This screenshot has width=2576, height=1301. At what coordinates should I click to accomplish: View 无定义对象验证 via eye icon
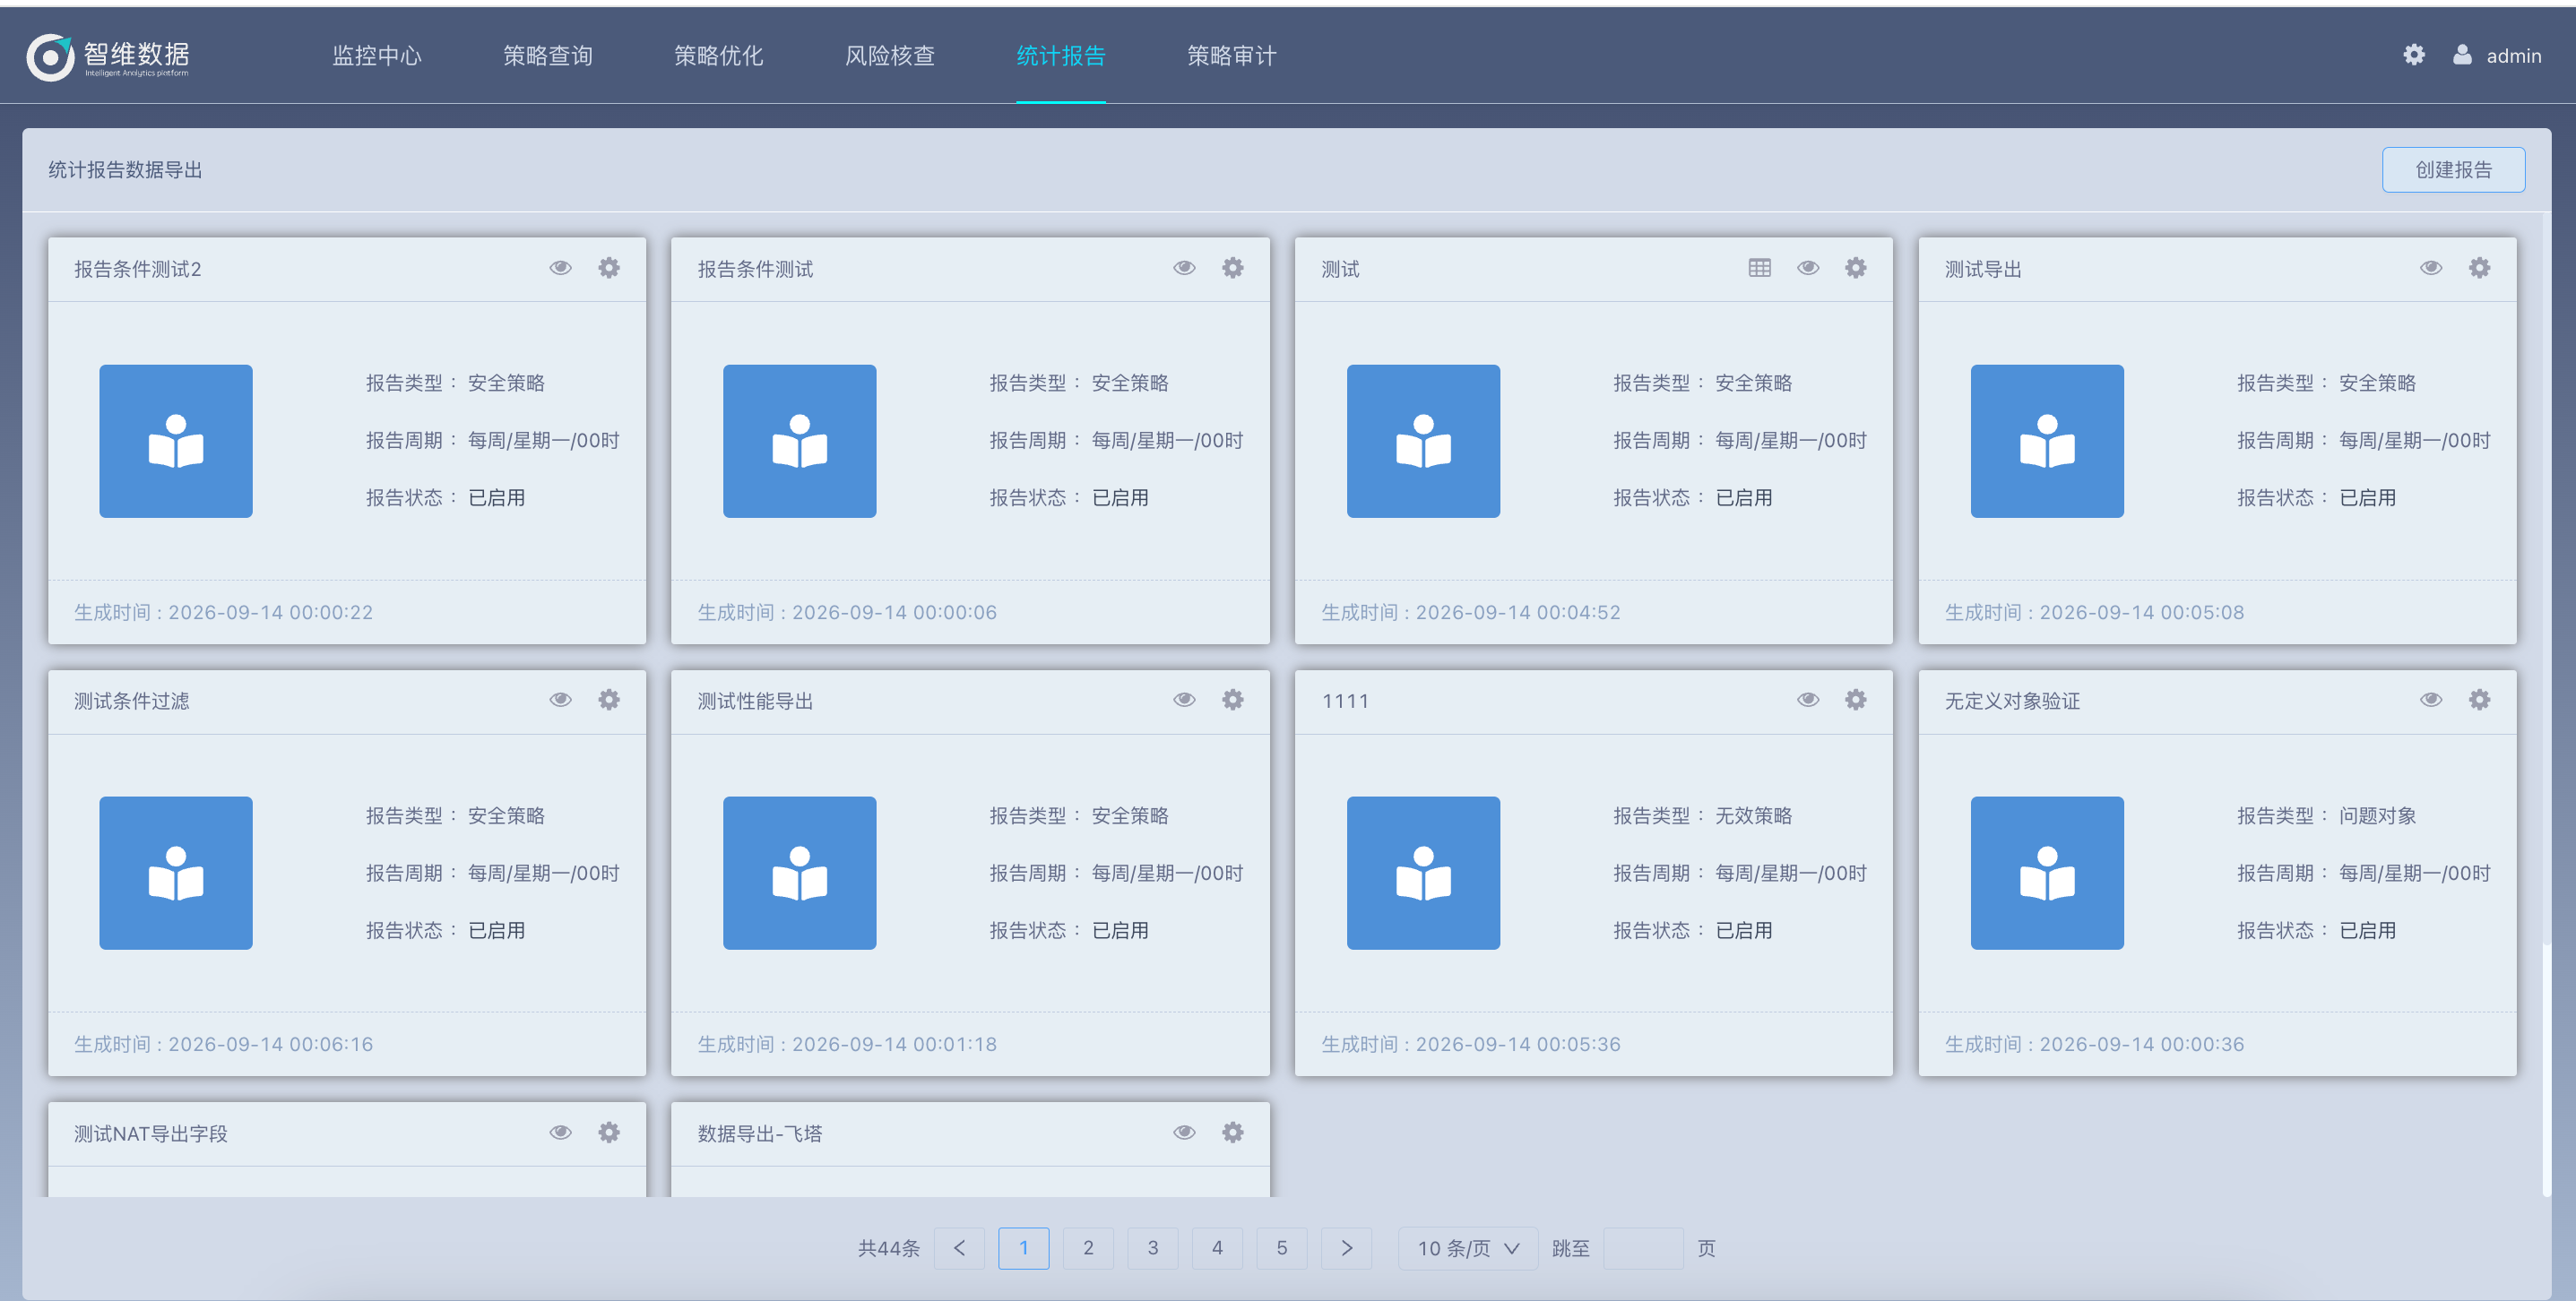2432,700
